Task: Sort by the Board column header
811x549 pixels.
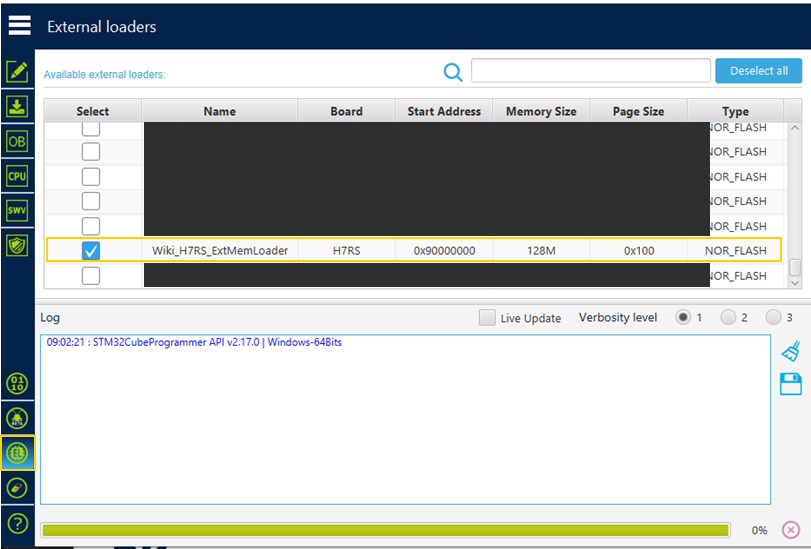Action: pos(347,111)
